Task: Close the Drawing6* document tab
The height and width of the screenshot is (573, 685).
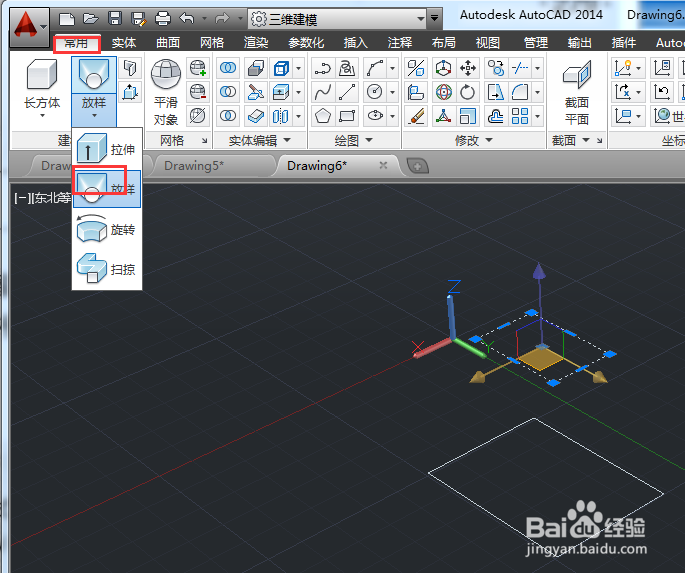Action: pyautogui.click(x=383, y=165)
